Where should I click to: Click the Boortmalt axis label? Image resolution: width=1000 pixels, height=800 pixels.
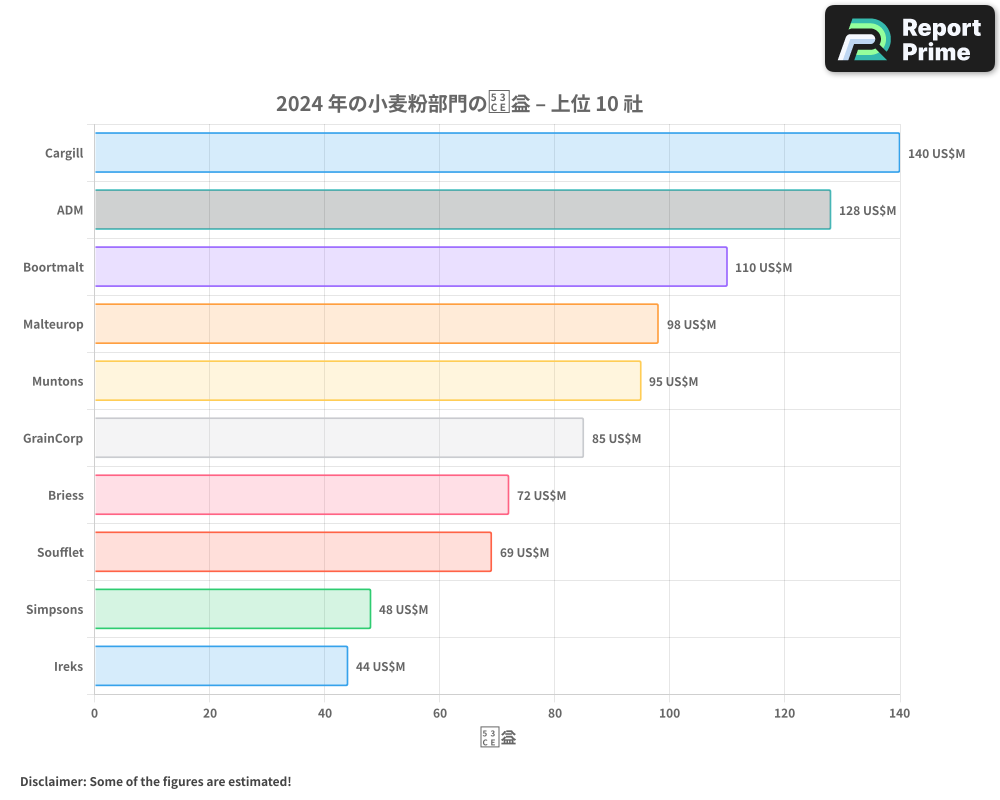(x=53, y=267)
